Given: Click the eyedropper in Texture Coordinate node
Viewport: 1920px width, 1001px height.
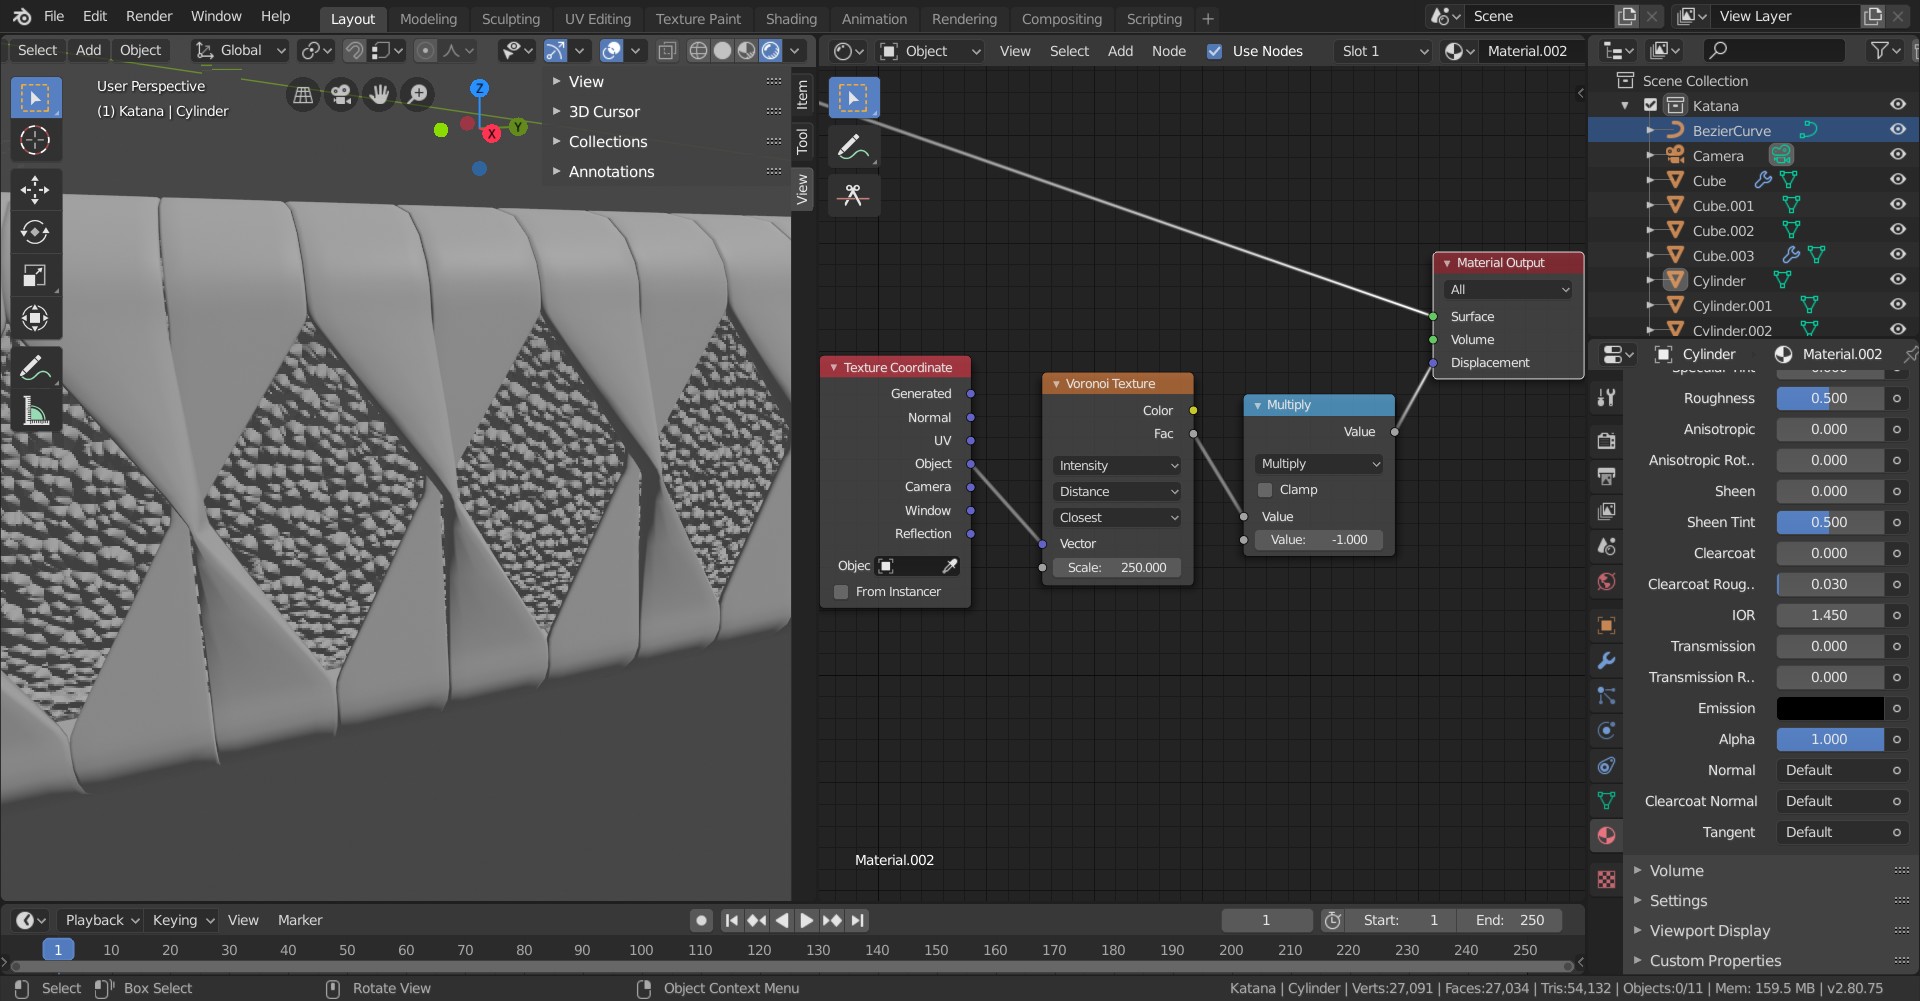Looking at the screenshot, I should point(950,566).
